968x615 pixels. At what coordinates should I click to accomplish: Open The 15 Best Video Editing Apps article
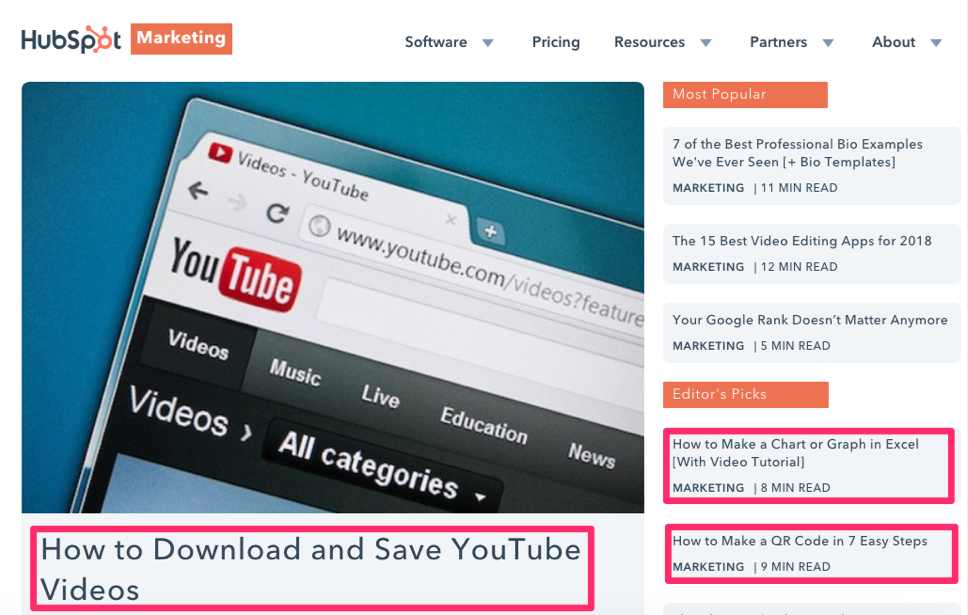pyautogui.click(x=802, y=241)
